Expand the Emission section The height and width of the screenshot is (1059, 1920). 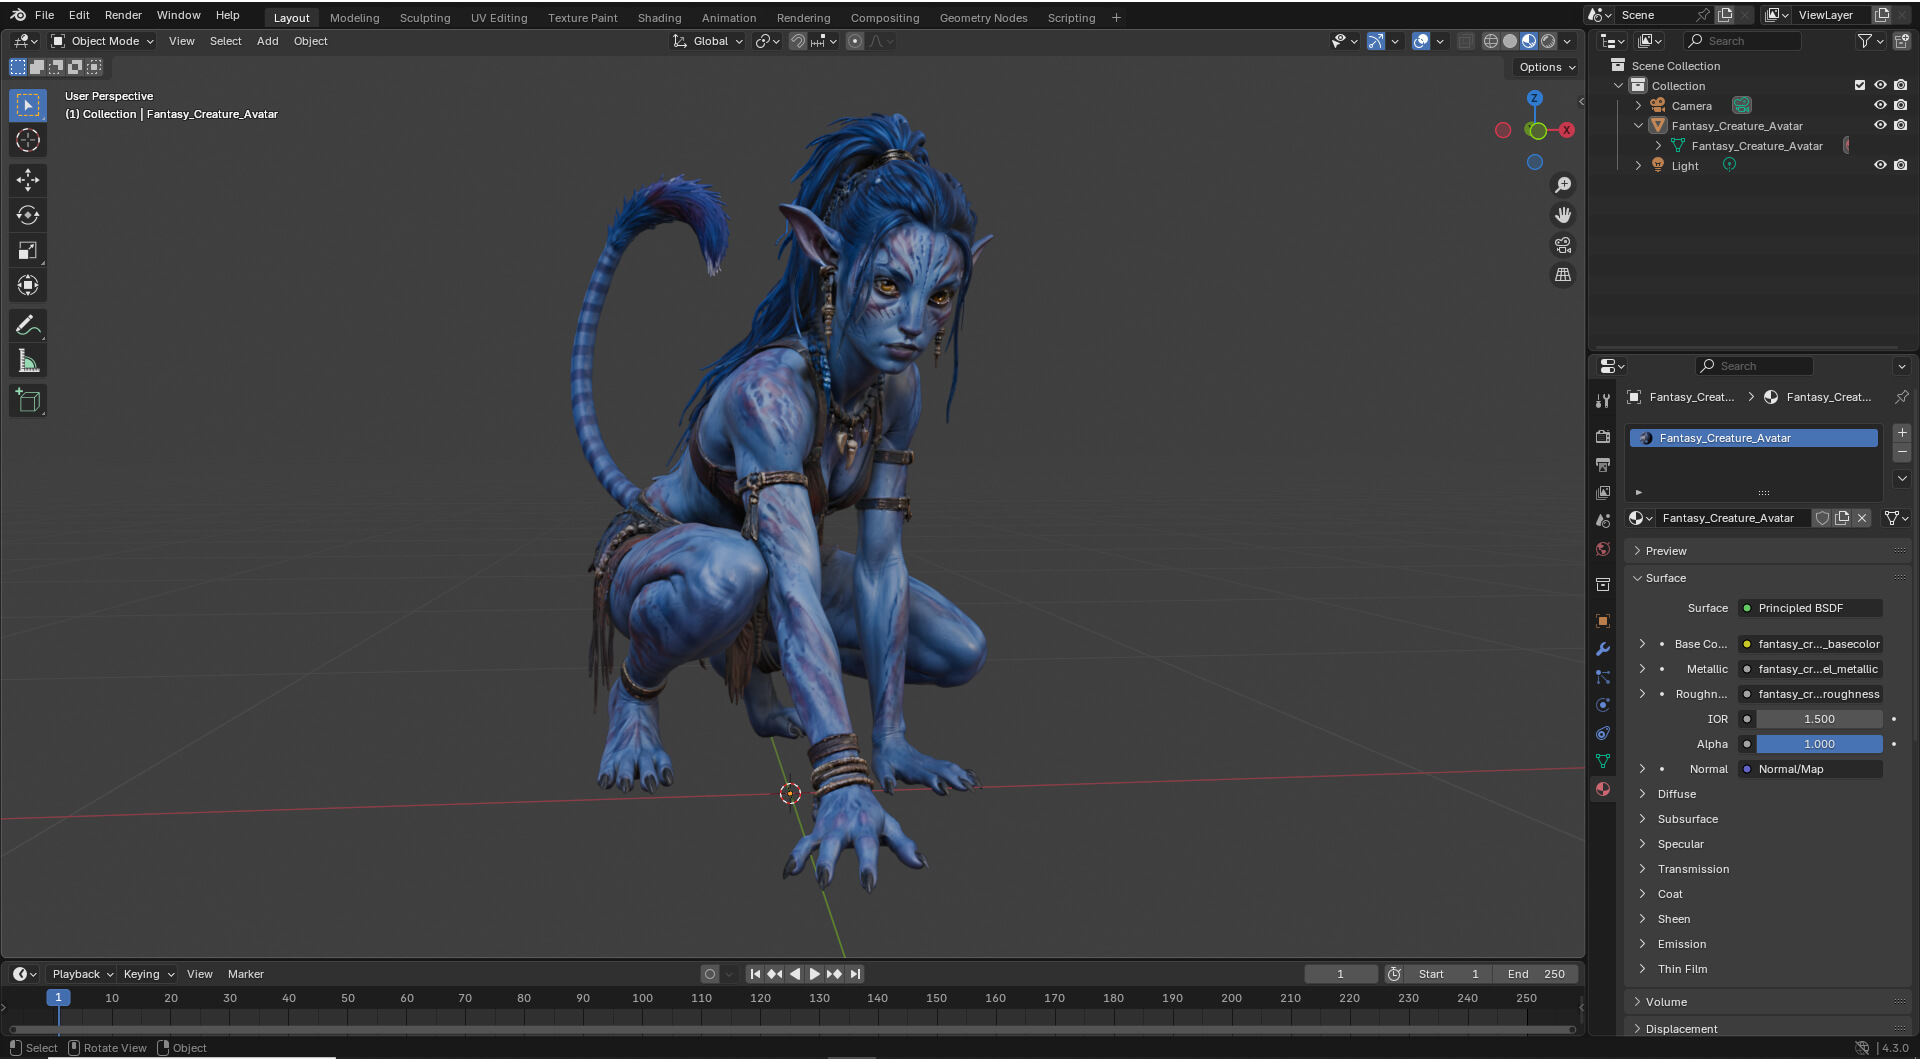1681,944
